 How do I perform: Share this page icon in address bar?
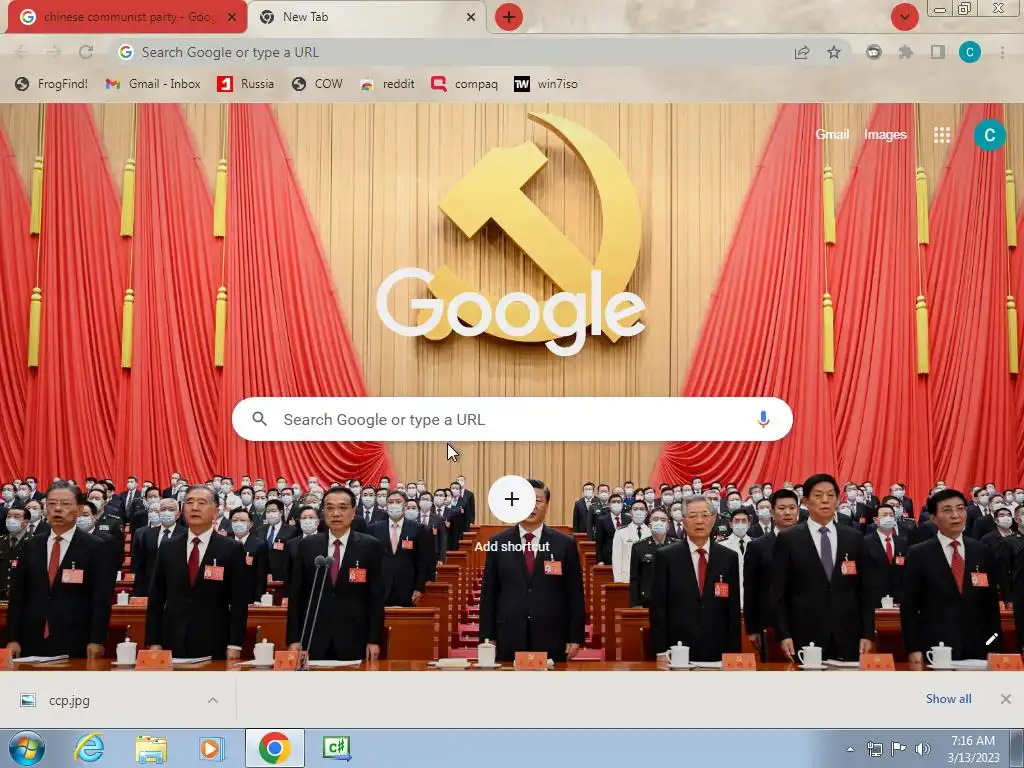pyautogui.click(x=802, y=52)
